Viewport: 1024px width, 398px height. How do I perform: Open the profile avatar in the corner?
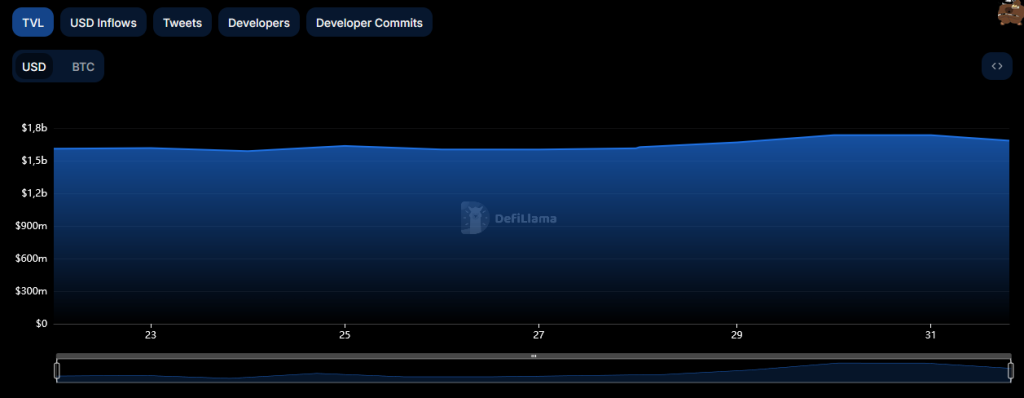pyautogui.click(x=1011, y=12)
